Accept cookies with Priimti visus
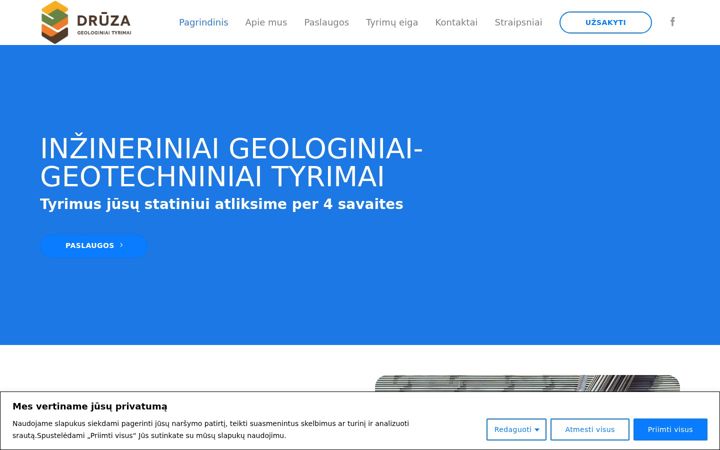Screen dimensions: 720x450 click(x=670, y=429)
